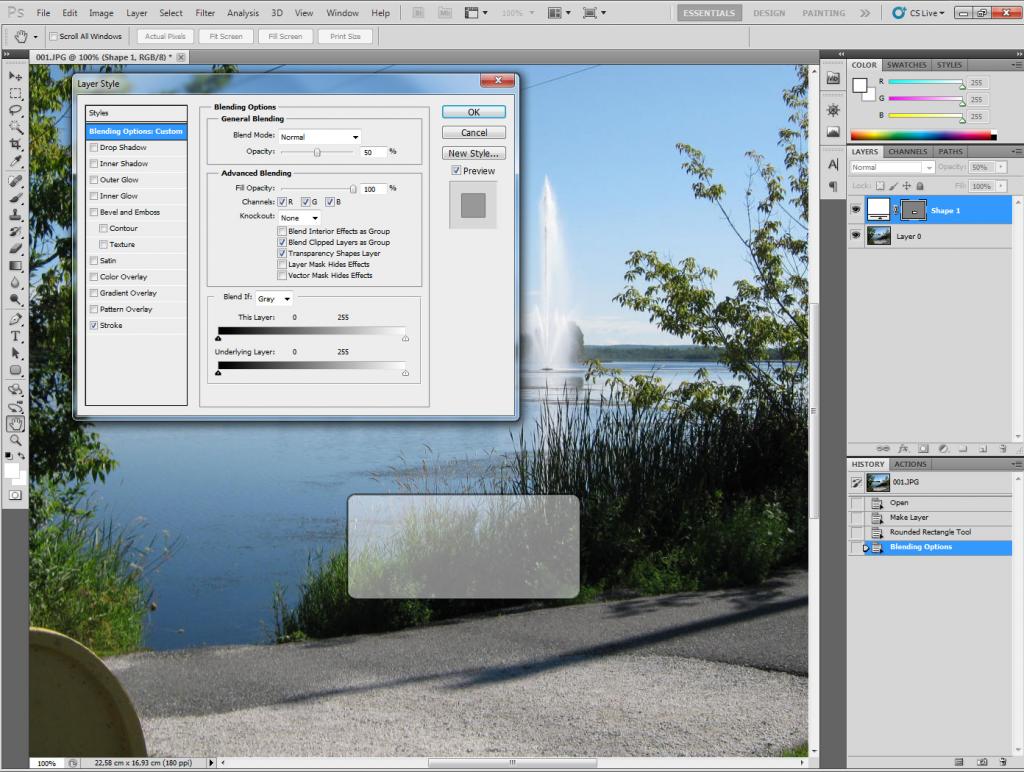Image resolution: width=1024 pixels, height=772 pixels.
Task: Switch to the Actions tab
Action: pyautogui.click(x=910, y=464)
